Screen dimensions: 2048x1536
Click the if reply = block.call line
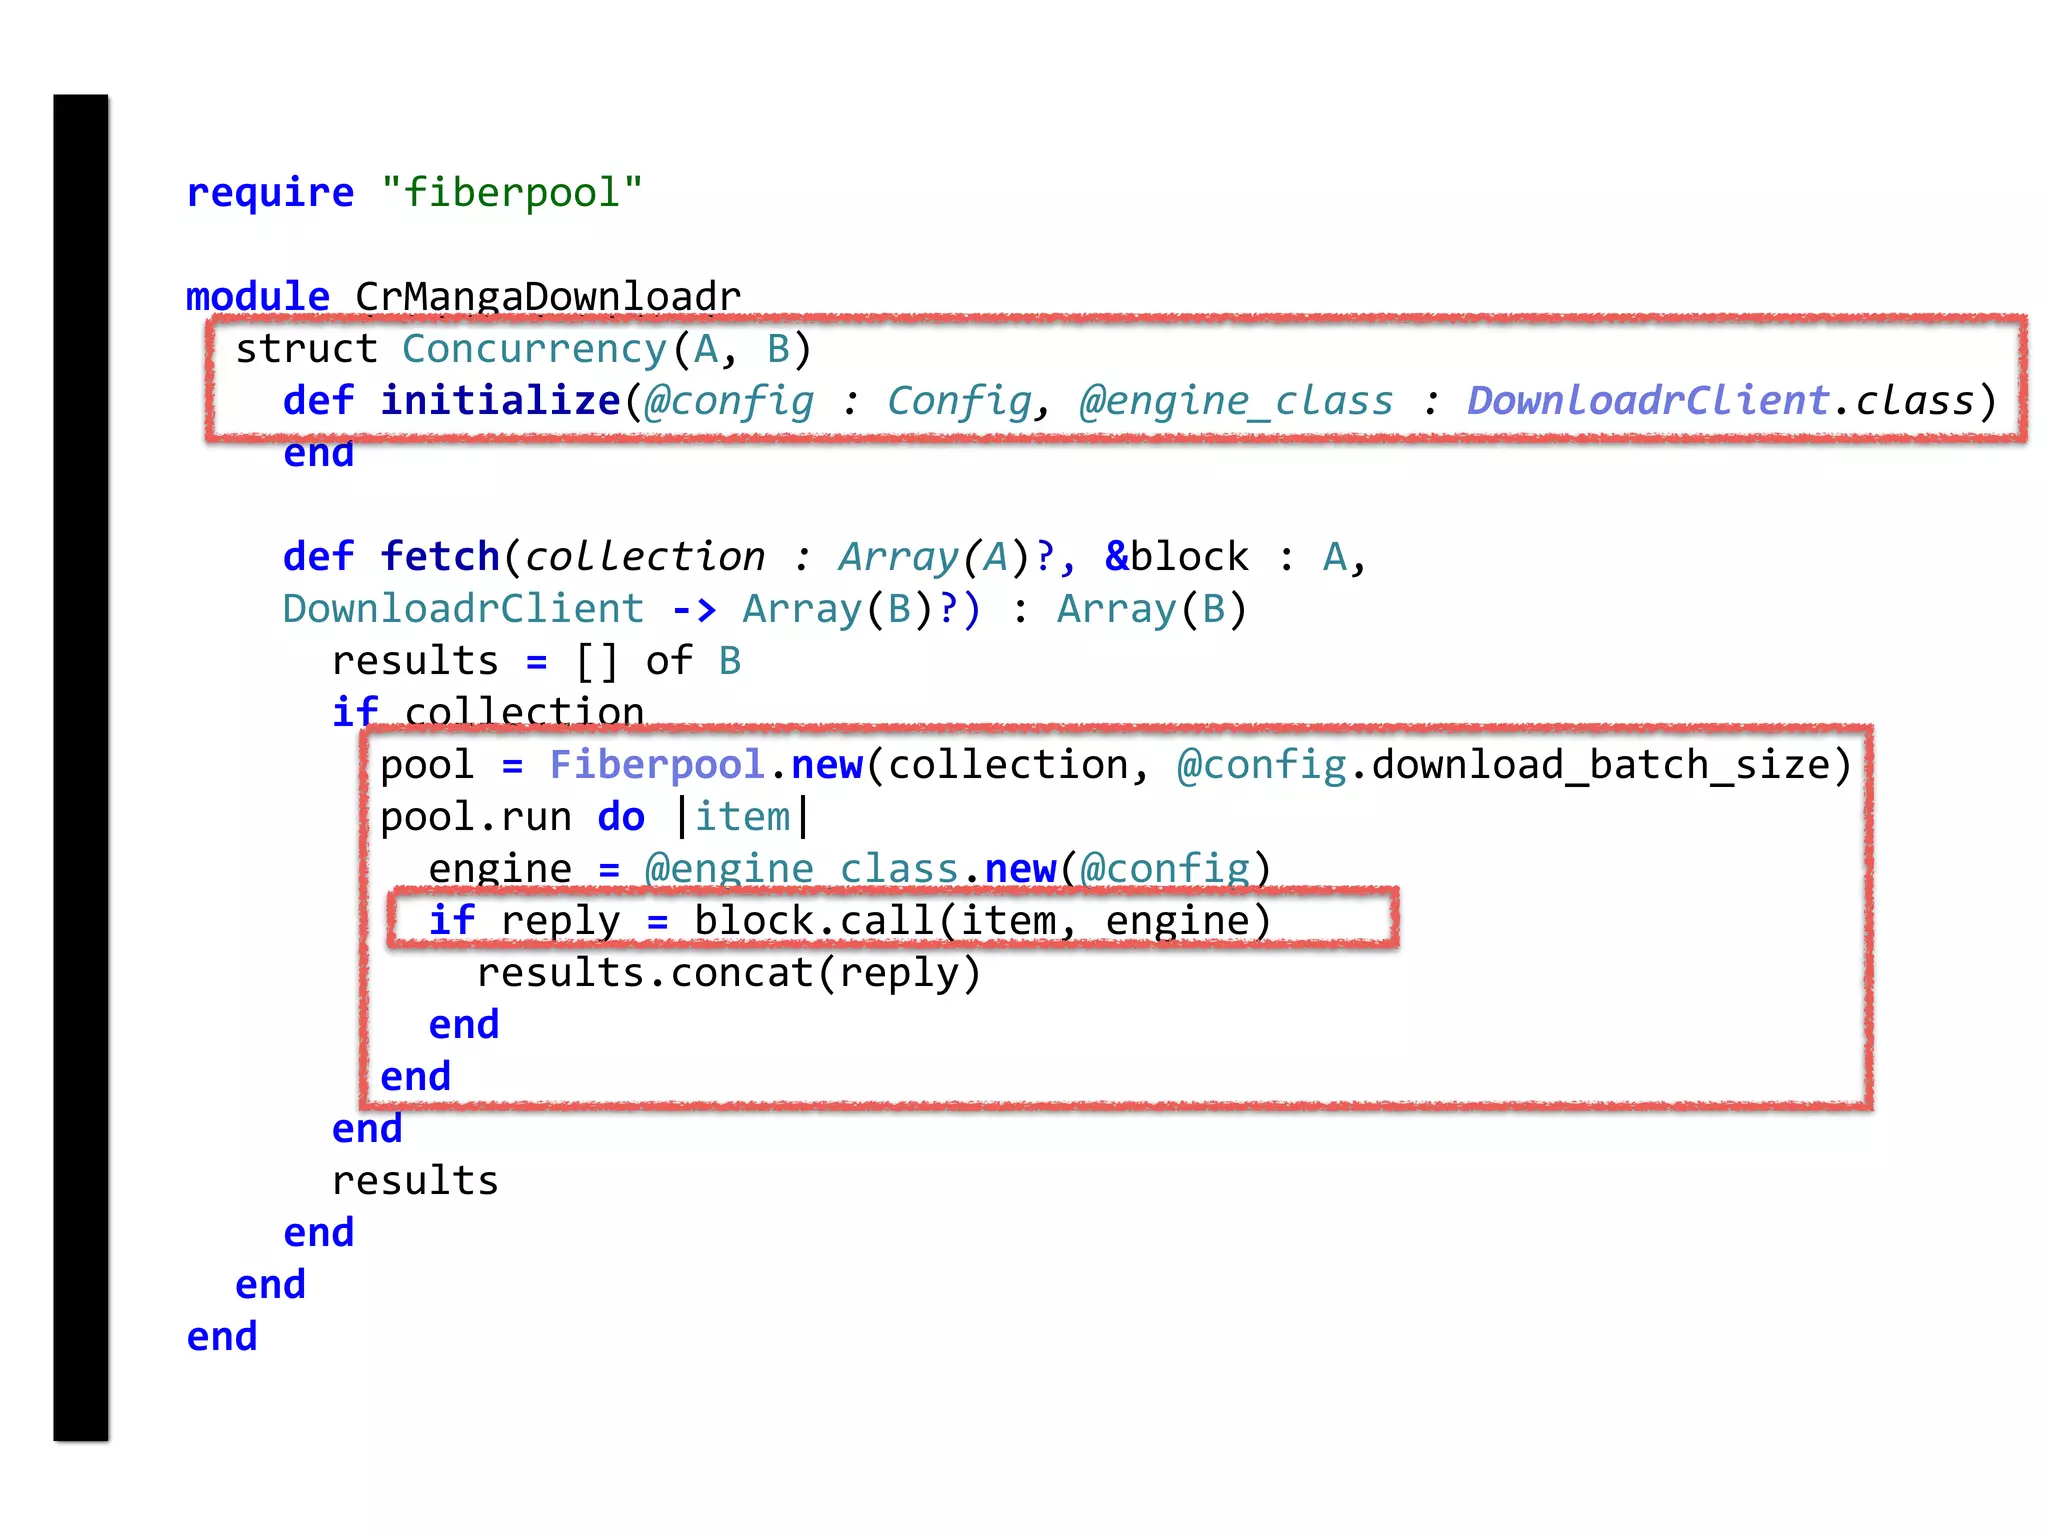pyautogui.click(x=850, y=921)
